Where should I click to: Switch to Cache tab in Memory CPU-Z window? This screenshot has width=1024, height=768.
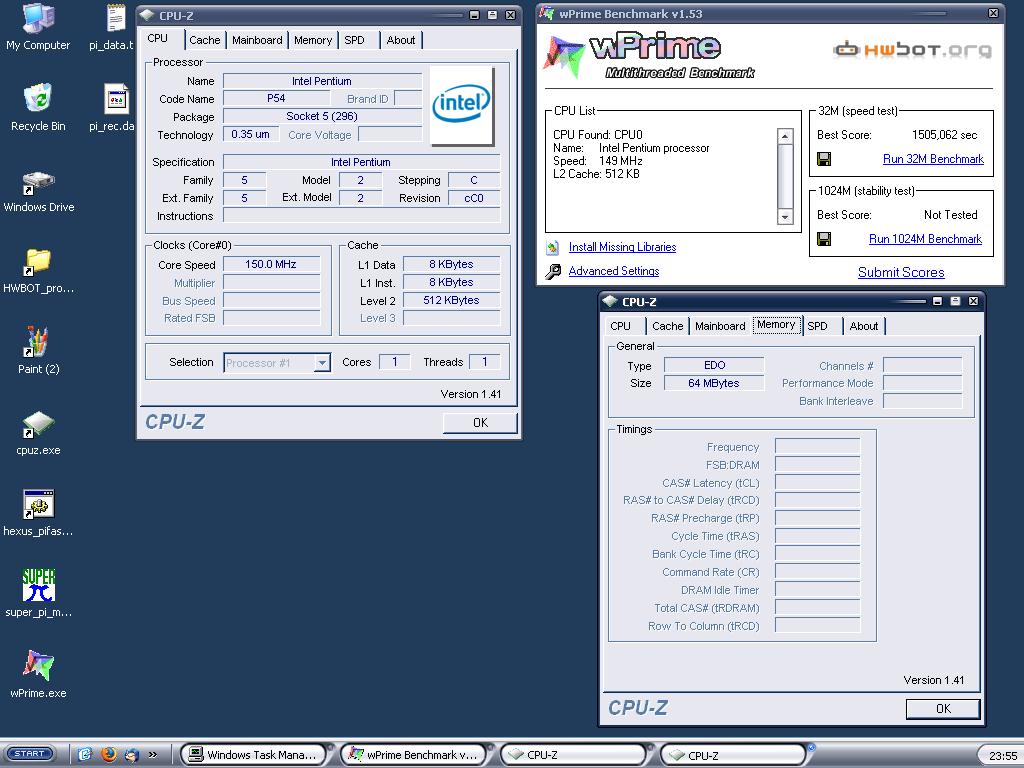point(667,326)
